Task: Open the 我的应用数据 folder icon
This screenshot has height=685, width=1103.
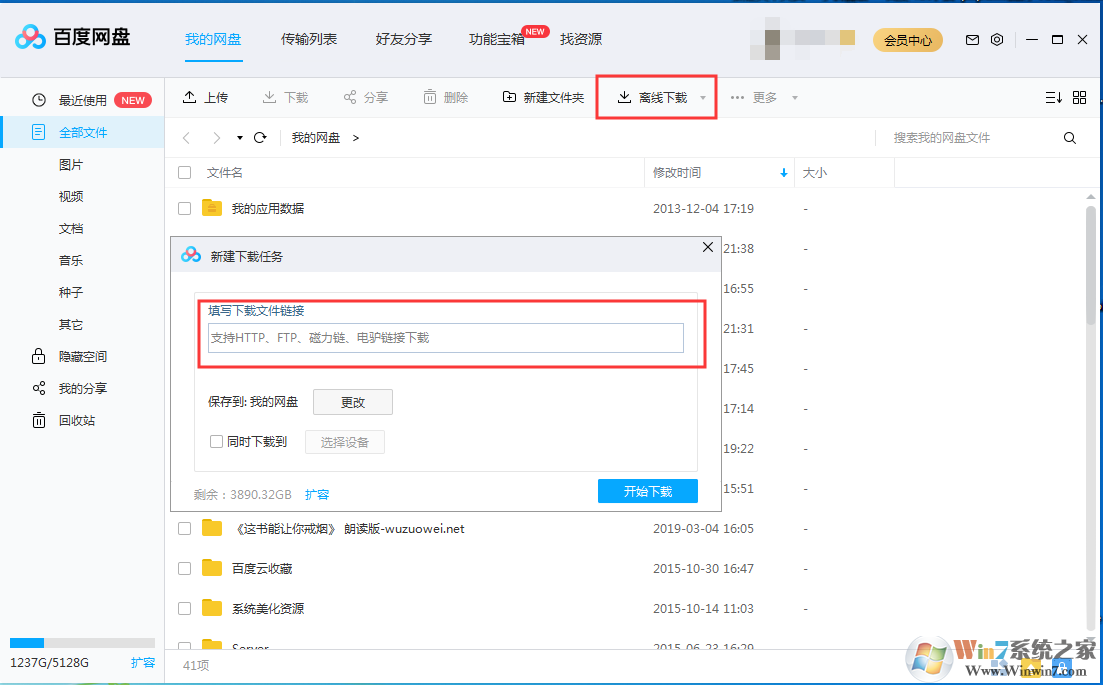Action: 212,207
